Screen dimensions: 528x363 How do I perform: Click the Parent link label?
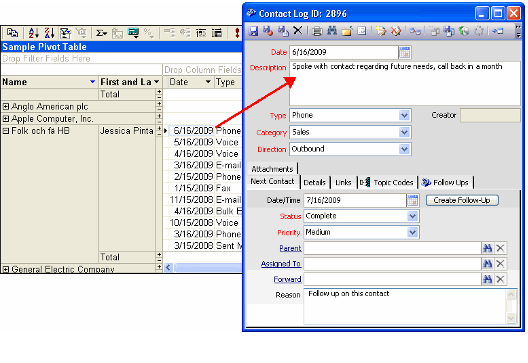click(x=290, y=249)
